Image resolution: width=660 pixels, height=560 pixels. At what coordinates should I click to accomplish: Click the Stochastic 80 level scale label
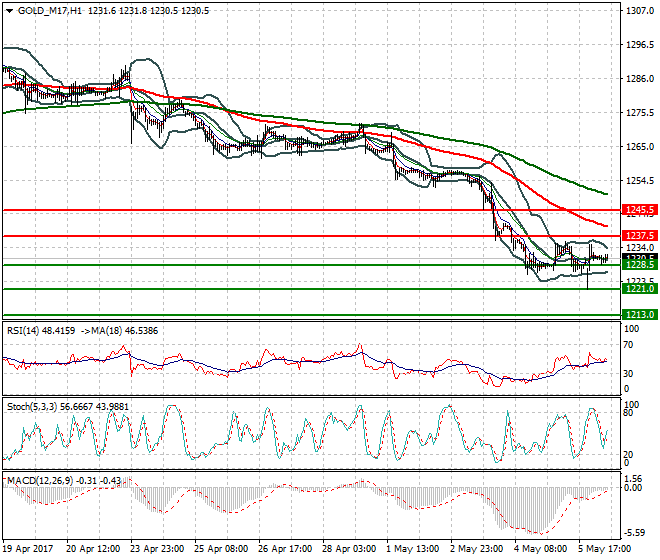(630, 411)
